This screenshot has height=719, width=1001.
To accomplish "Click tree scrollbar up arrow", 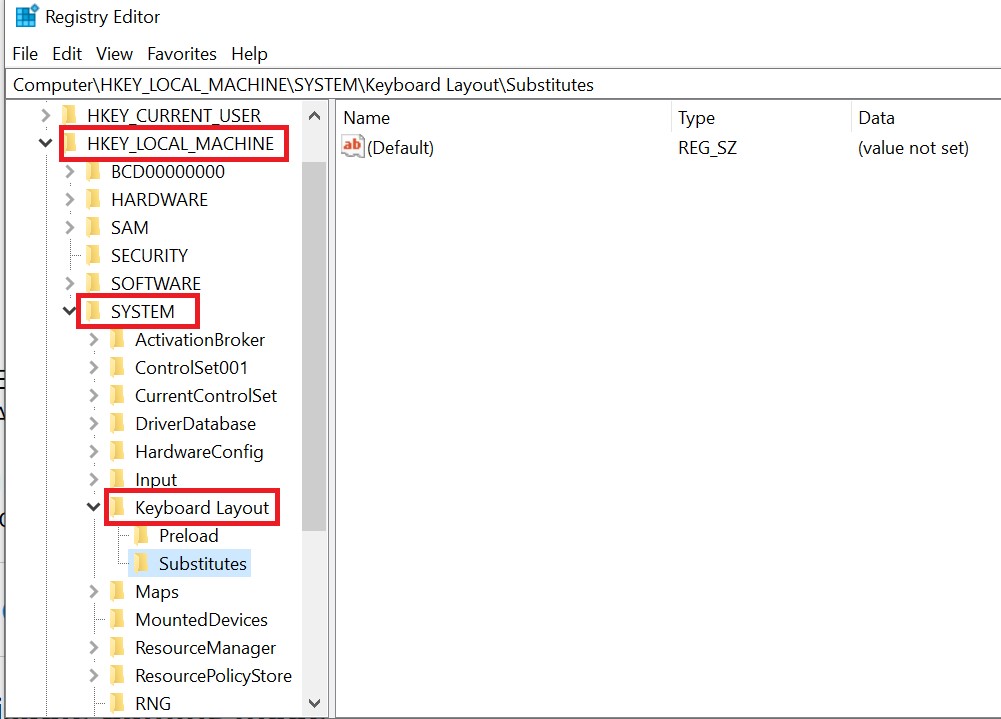I will point(314,116).
